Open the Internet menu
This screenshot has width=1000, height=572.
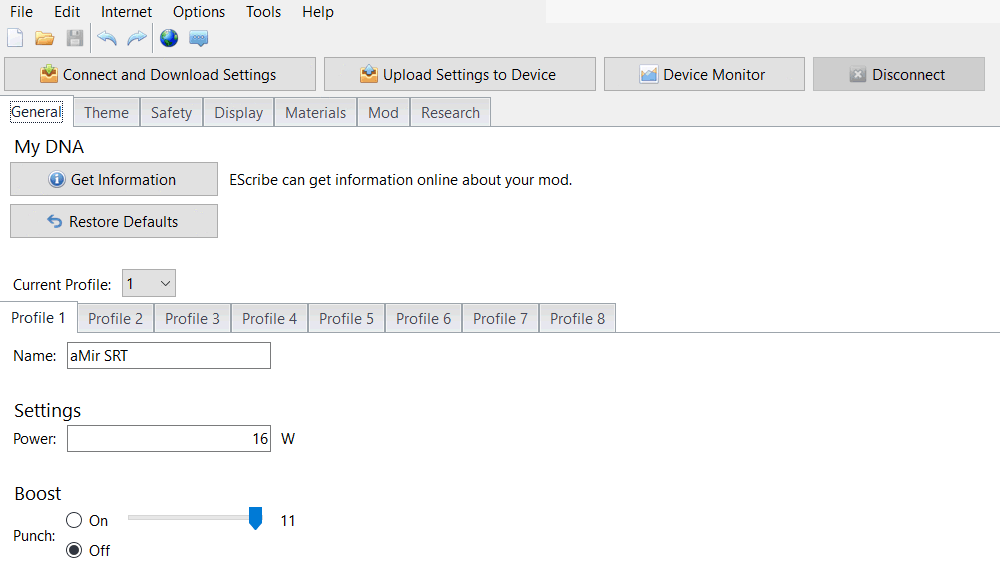[x=127, y=12]
